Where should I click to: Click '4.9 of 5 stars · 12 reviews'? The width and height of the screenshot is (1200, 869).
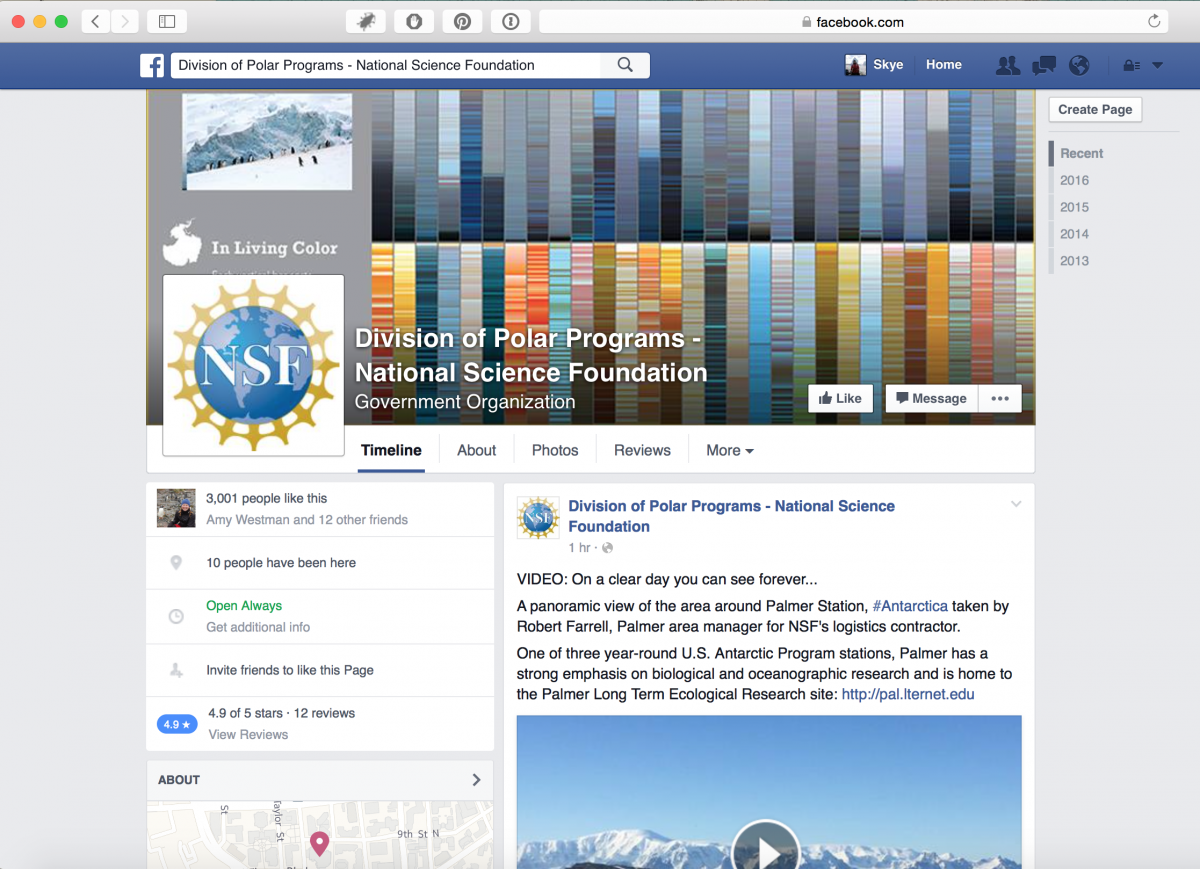pos(281,713)
